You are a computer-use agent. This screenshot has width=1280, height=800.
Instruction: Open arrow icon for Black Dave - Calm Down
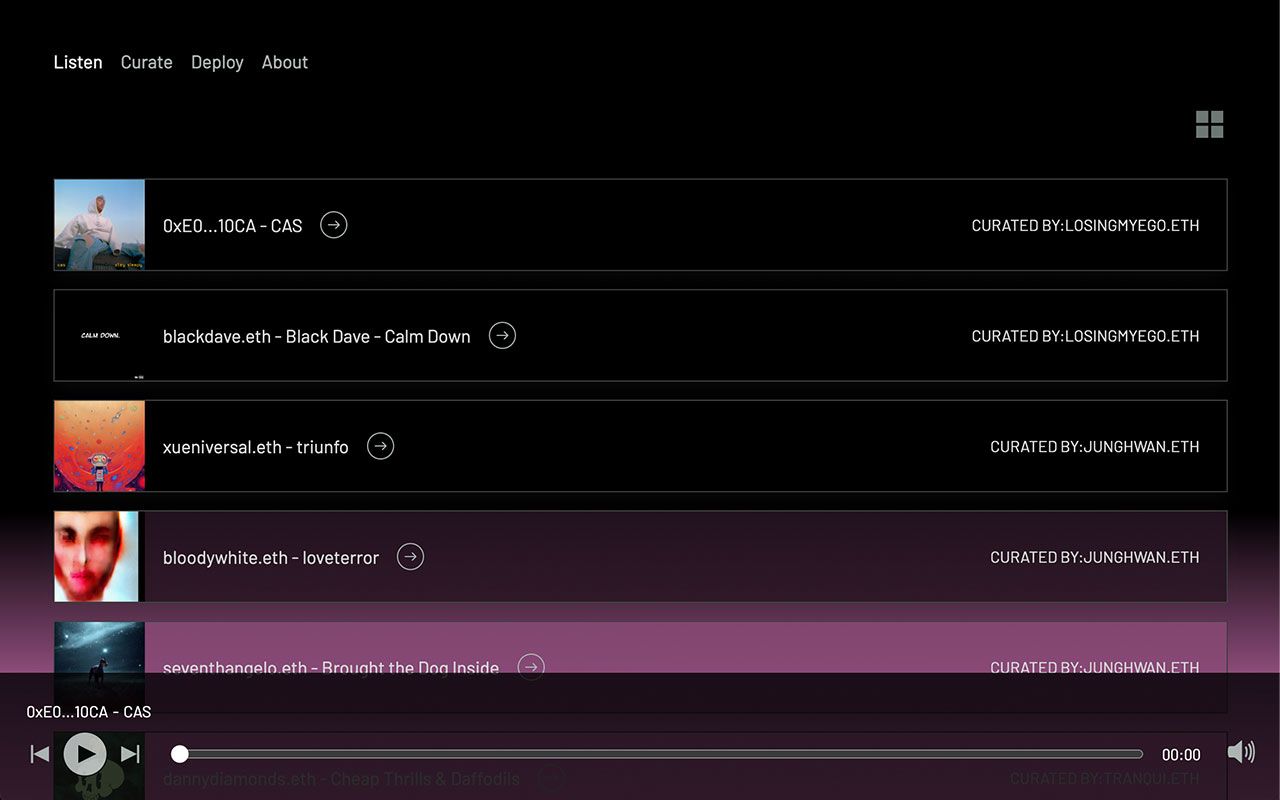point(502,336)
